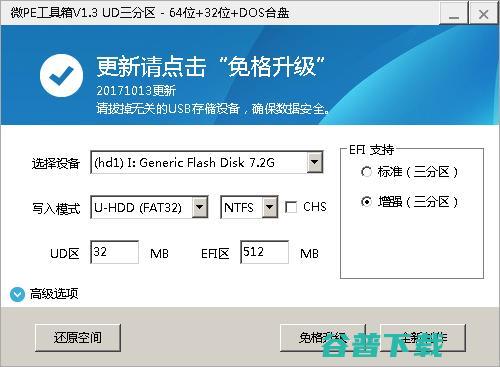Click the 还原空间 button
Image resolution: width=500 pixels, height=367 pixels.
[78, 338]
